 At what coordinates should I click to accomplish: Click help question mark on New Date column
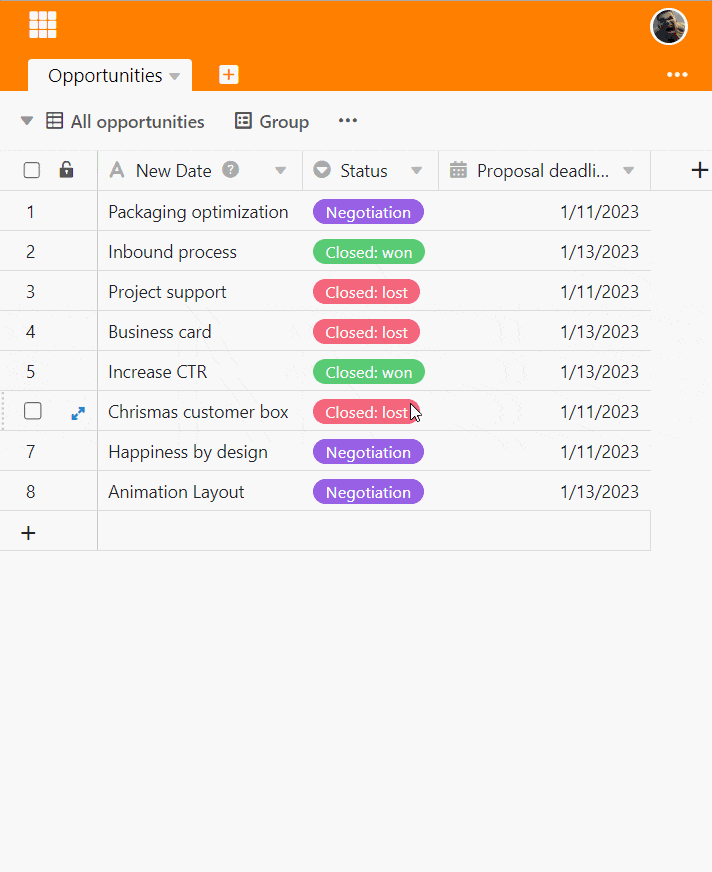point(231,170)
